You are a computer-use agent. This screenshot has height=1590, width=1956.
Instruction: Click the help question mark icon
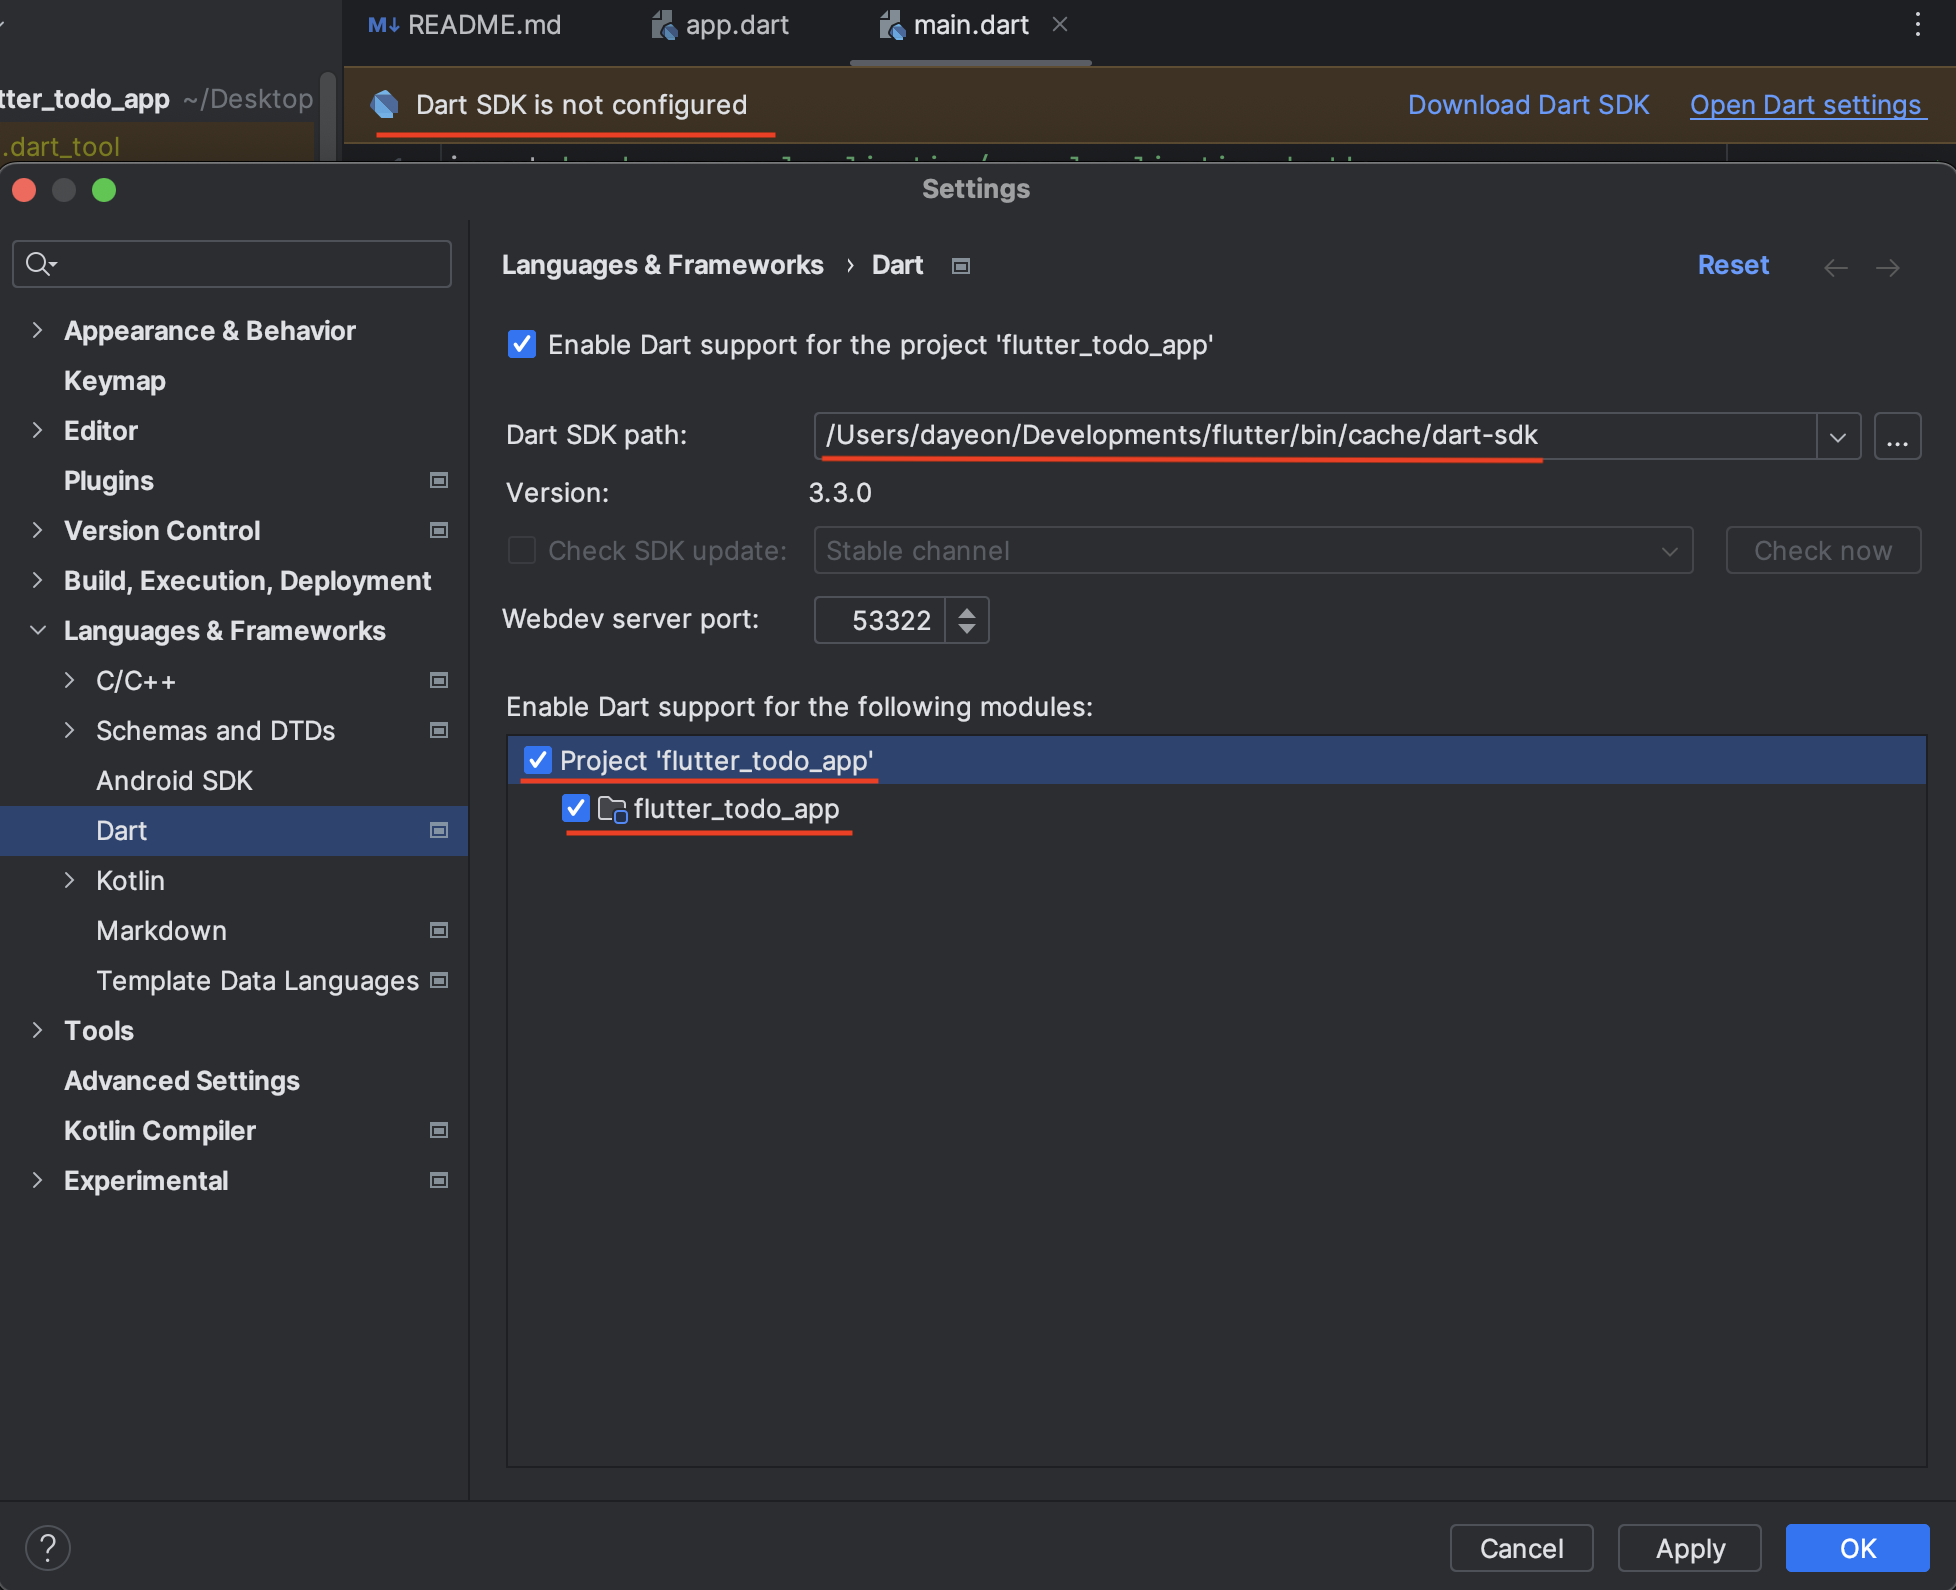(47, 1547)
